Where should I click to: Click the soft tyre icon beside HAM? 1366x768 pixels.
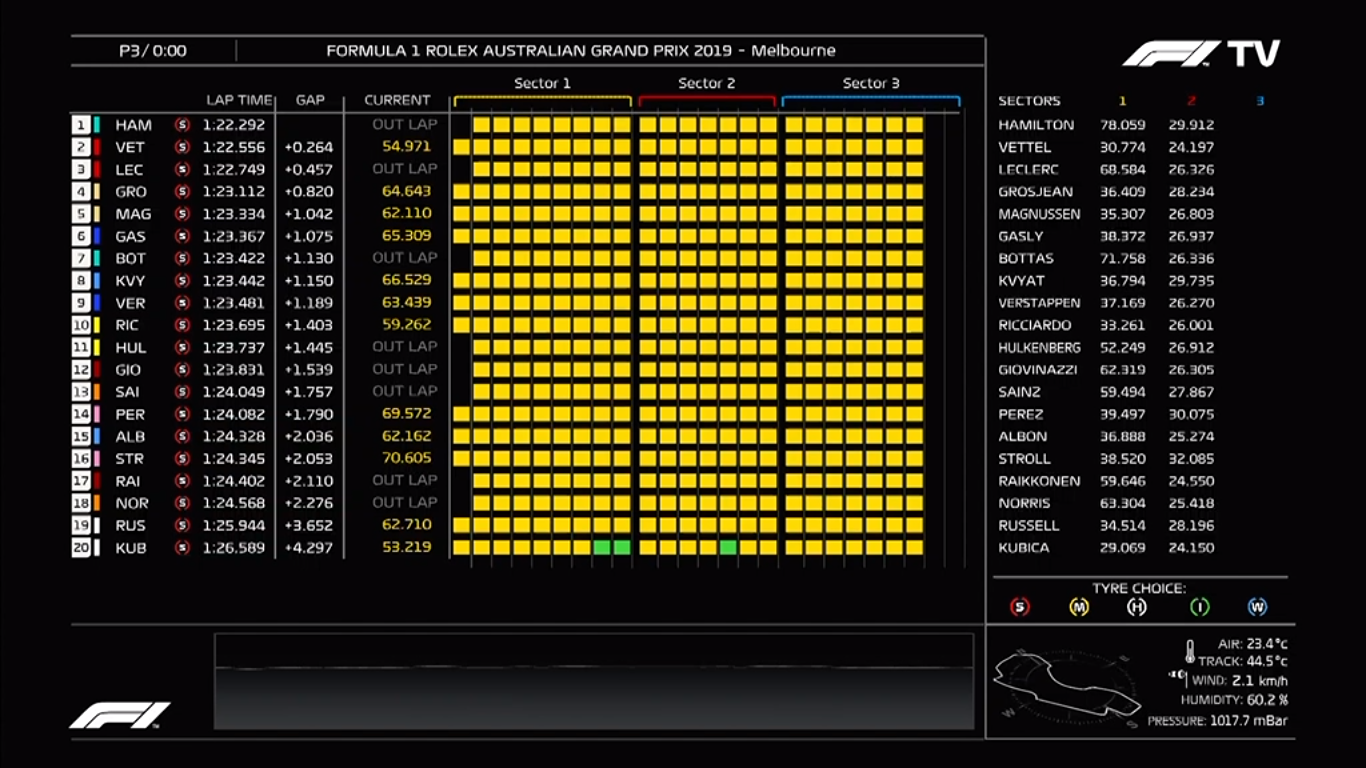(x=182, y=125)
